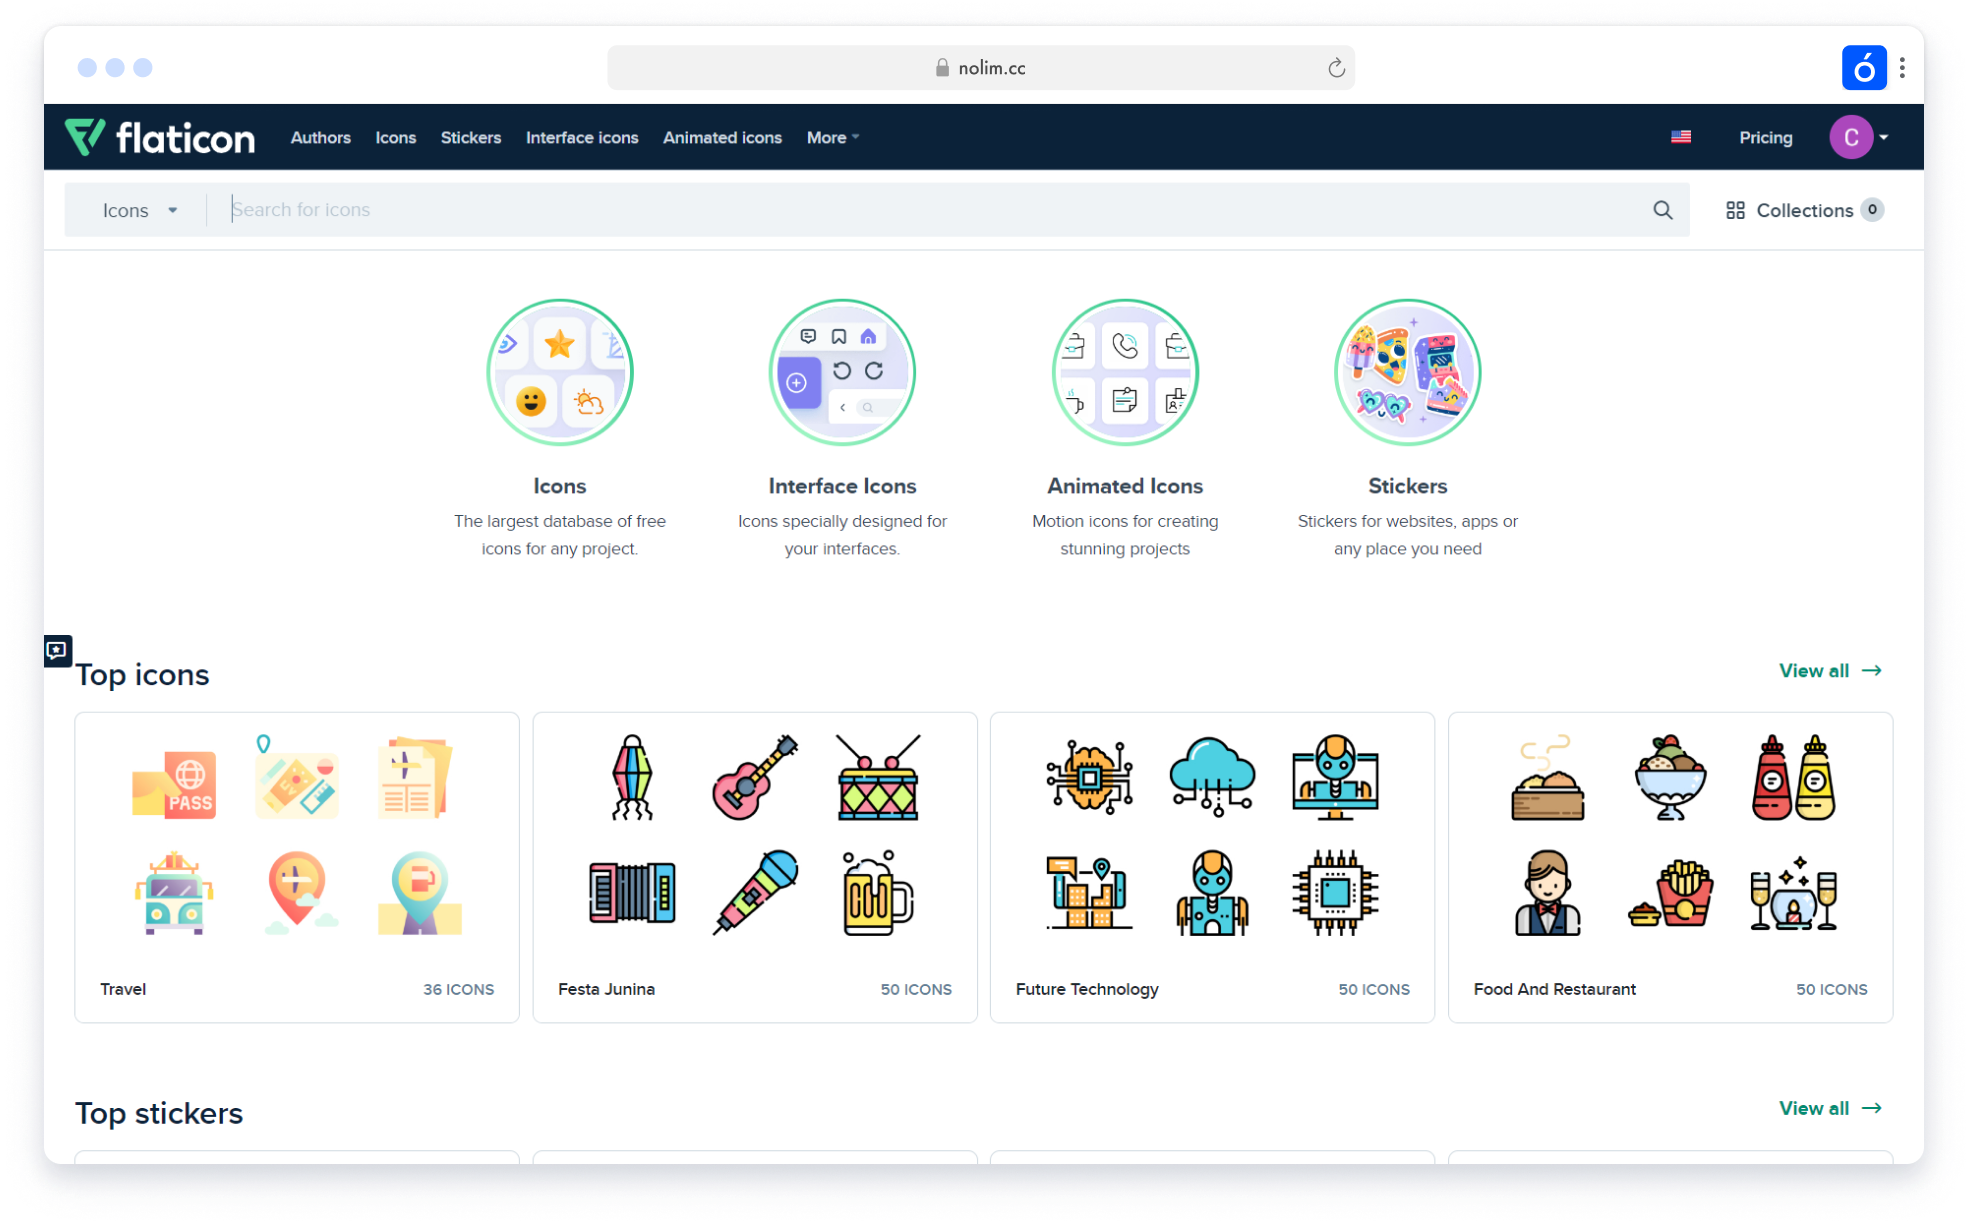Image resolution: width=1966 pixels, height=1224 pixels.
Task: Open Interface icons nav item
Action: tap(582, 138)
